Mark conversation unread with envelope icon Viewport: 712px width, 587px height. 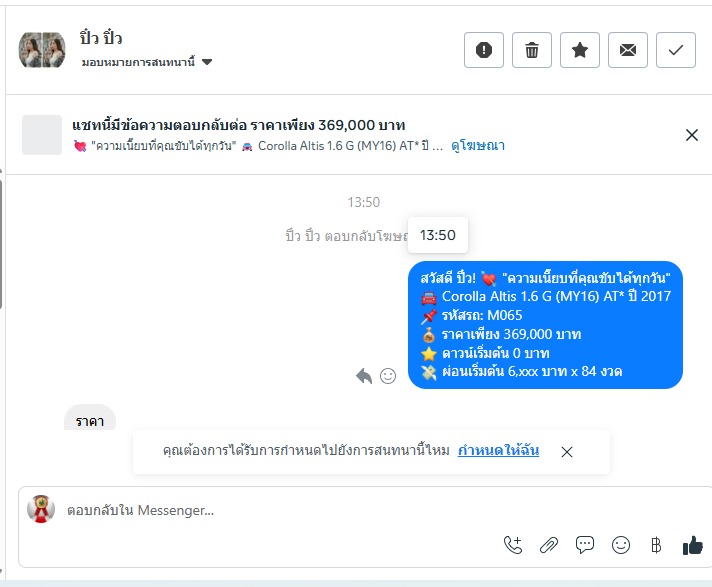(x=628, y=50)
